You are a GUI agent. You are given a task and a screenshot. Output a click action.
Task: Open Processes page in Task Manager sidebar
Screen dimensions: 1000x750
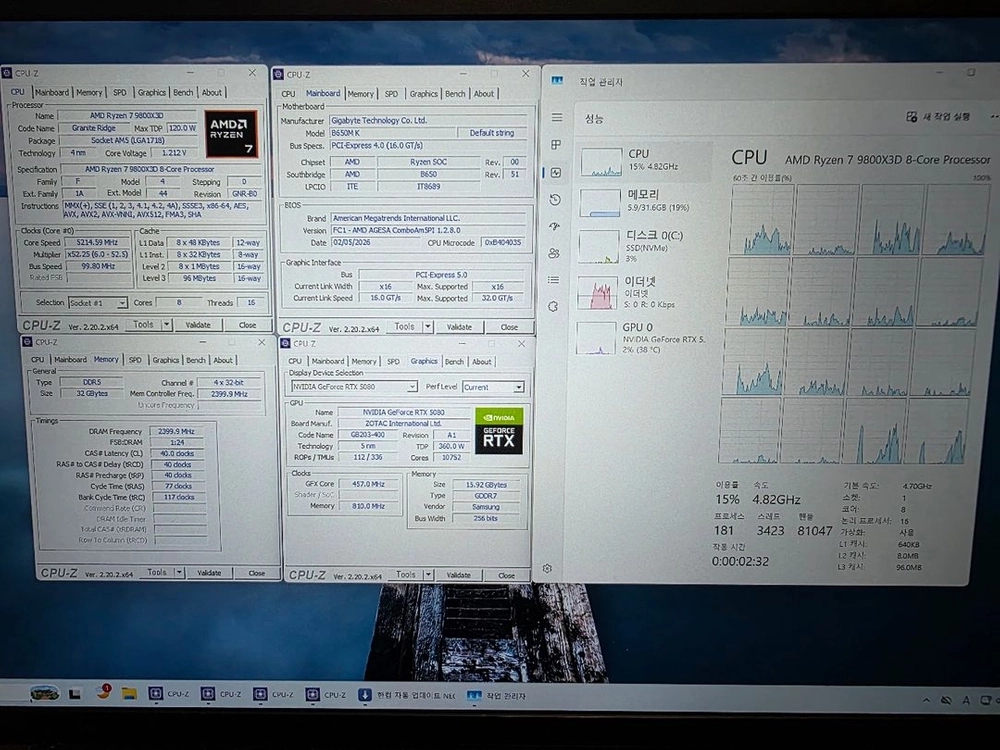556,145
